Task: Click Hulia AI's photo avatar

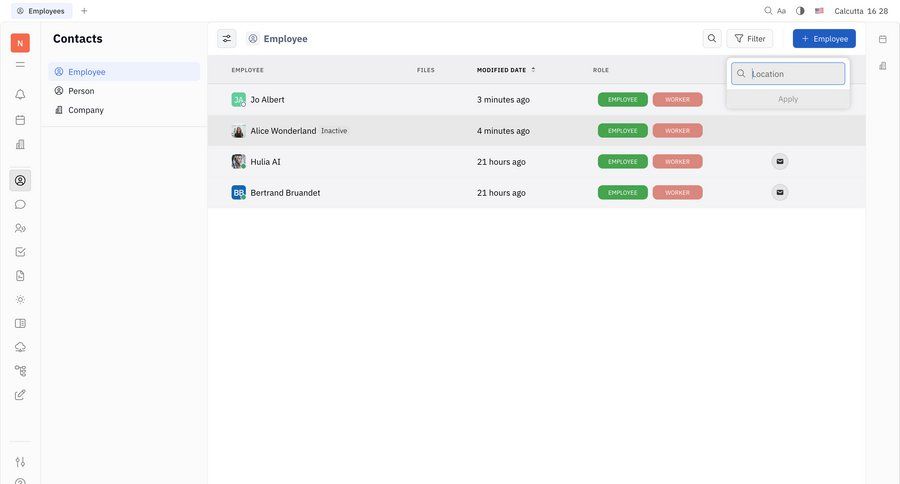Action: (238, 161)
